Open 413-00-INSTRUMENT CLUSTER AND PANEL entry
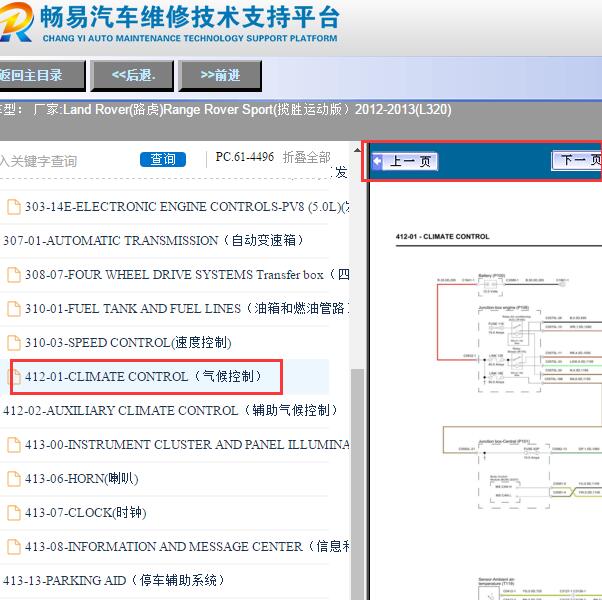Image resolution: width=602 pixels, height=600 pixels. (x=187, y=445)
